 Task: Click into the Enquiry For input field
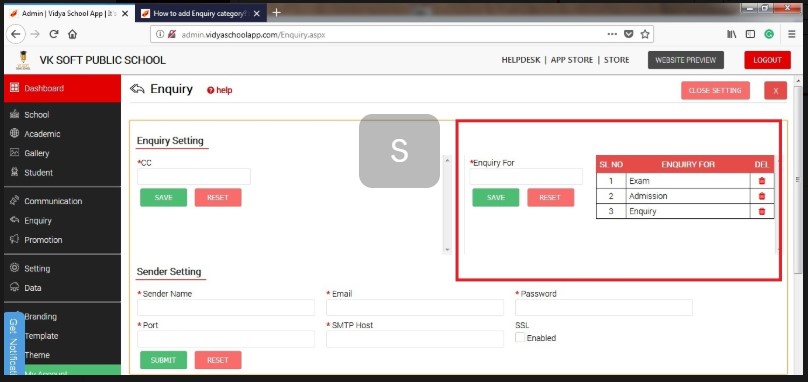coord(526,176)
